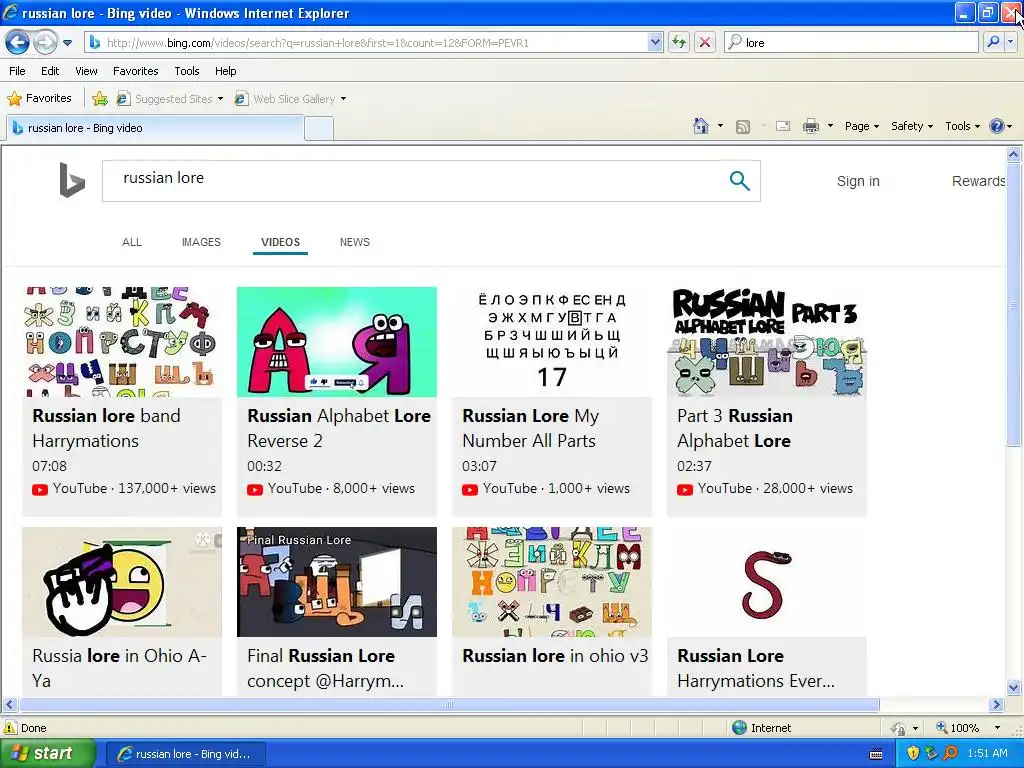The image size is (1024, 768).
Task: Click the vertical scrollbar down arrow
Action: (x=1014, y=687)
